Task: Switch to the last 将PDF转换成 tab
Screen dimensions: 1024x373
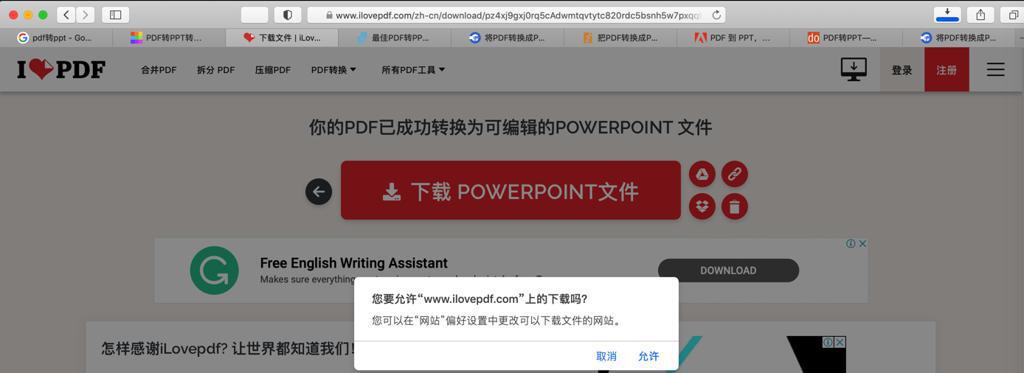Action: (959, 38)
